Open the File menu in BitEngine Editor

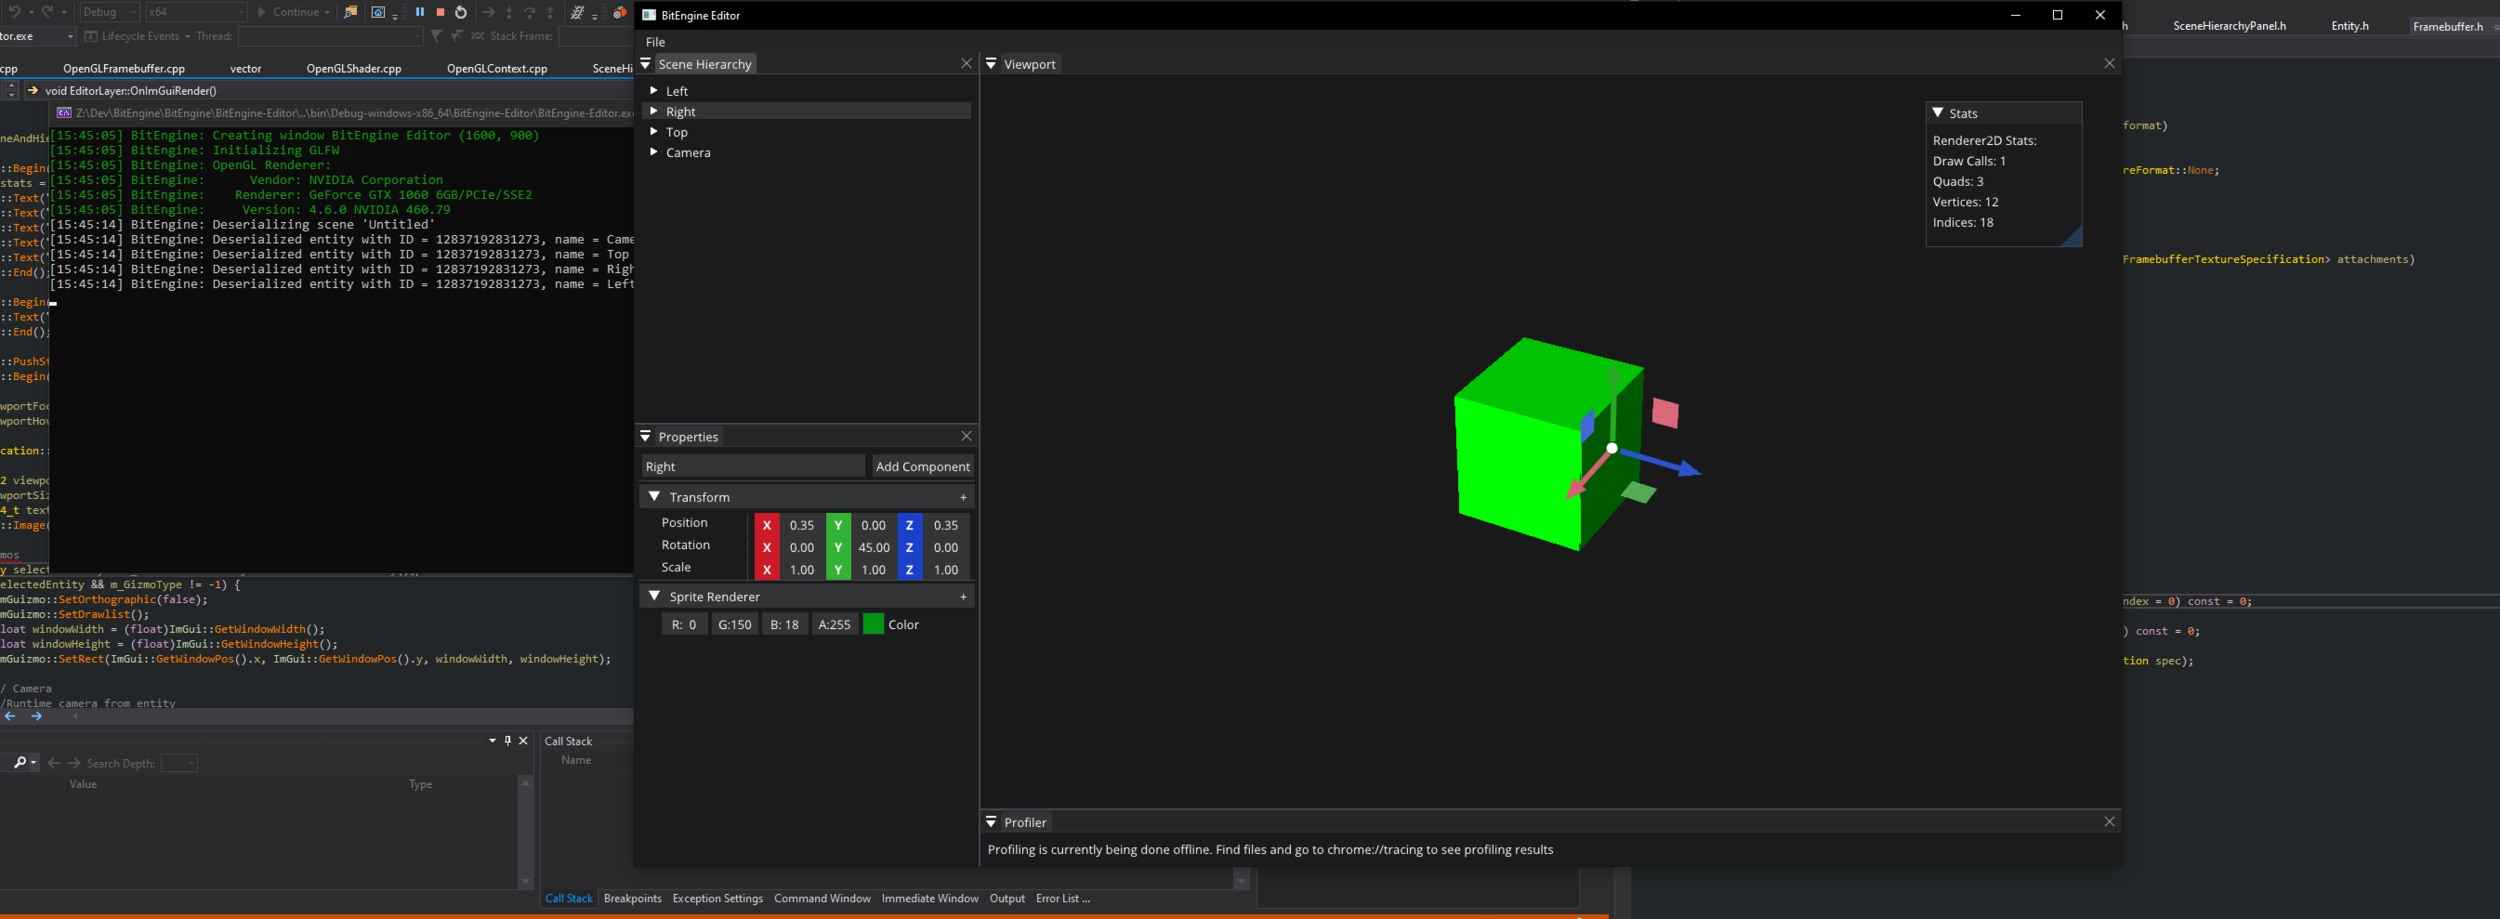[x=655, y=42]
